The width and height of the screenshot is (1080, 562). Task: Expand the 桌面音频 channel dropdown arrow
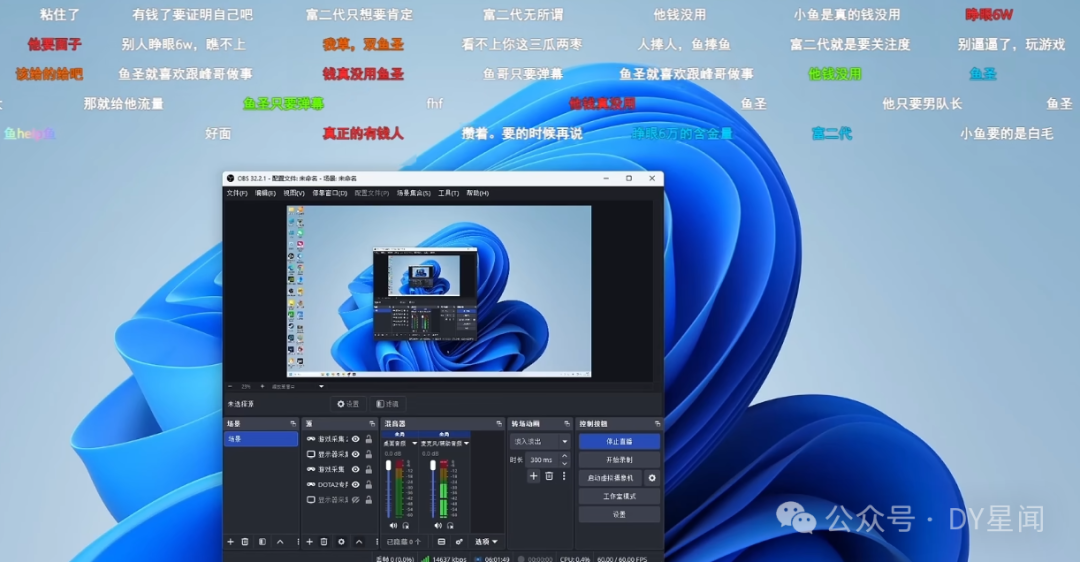coord(415,444)
